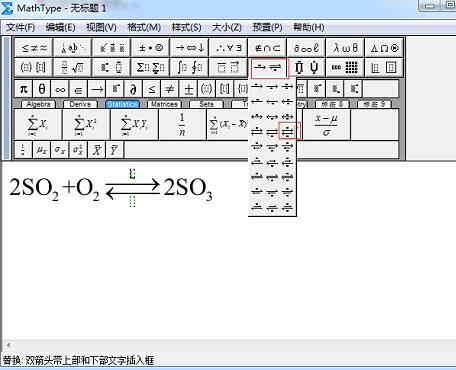This screenshot has height=370, width=456.
Task: Open the operator symbols palette (±•⊗)
Action: click(x=151, y=48)
